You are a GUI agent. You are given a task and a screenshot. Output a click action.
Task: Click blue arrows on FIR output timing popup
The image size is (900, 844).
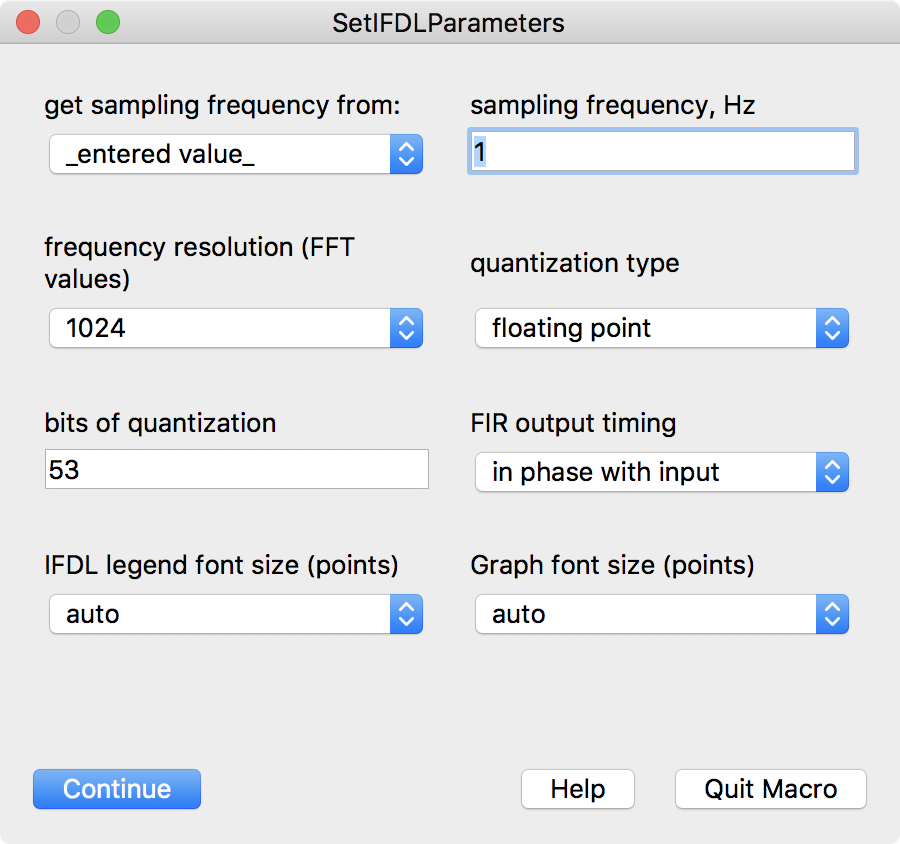coord(832,472)
